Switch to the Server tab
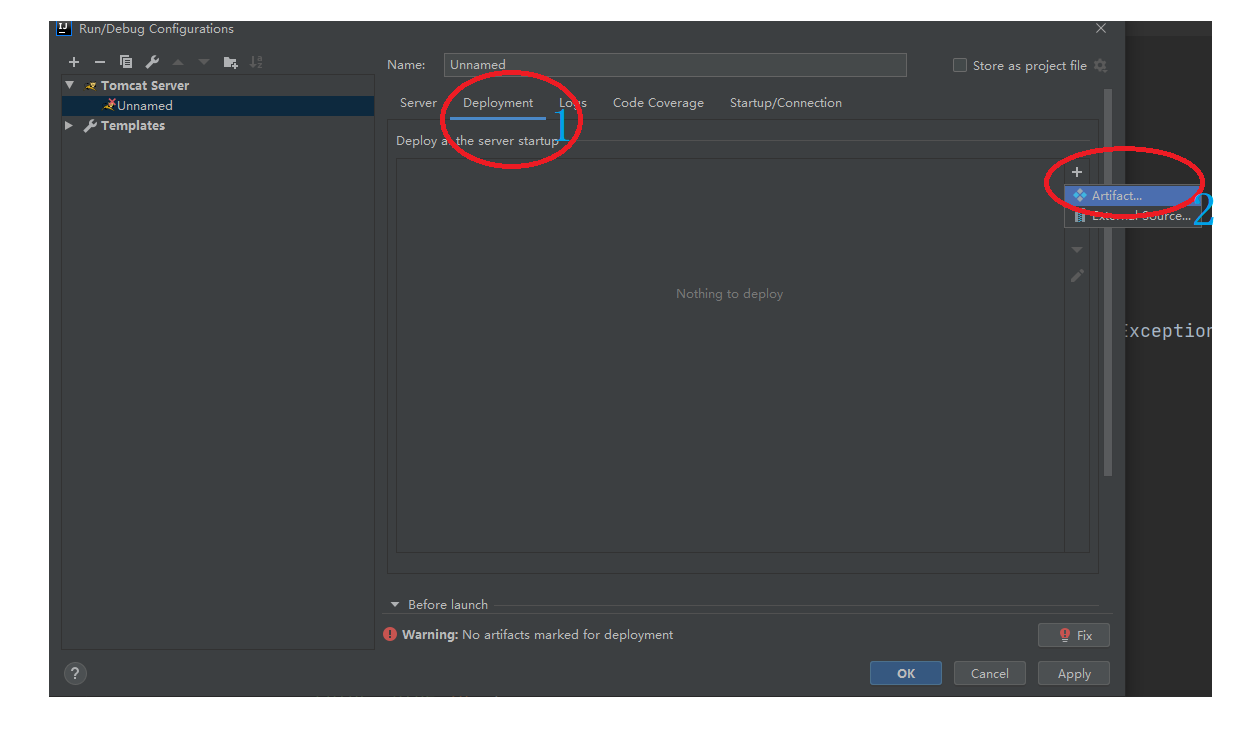Viewport: 1245px width, 729px height. coord(418,103)
